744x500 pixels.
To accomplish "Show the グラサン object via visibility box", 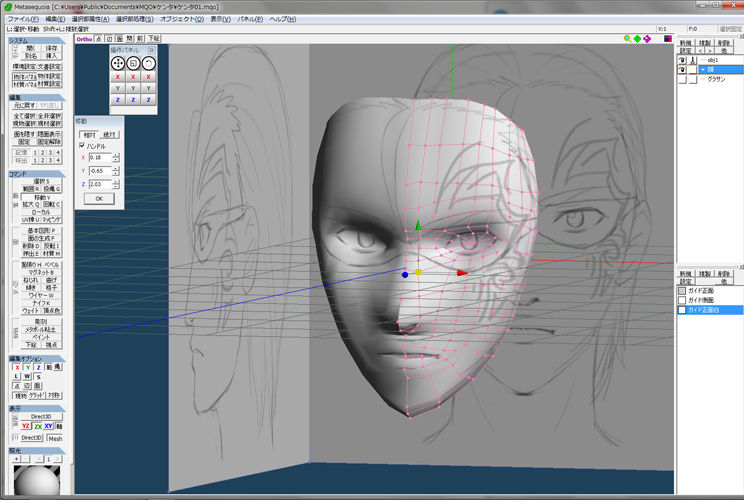I will [x=682, y=80].
